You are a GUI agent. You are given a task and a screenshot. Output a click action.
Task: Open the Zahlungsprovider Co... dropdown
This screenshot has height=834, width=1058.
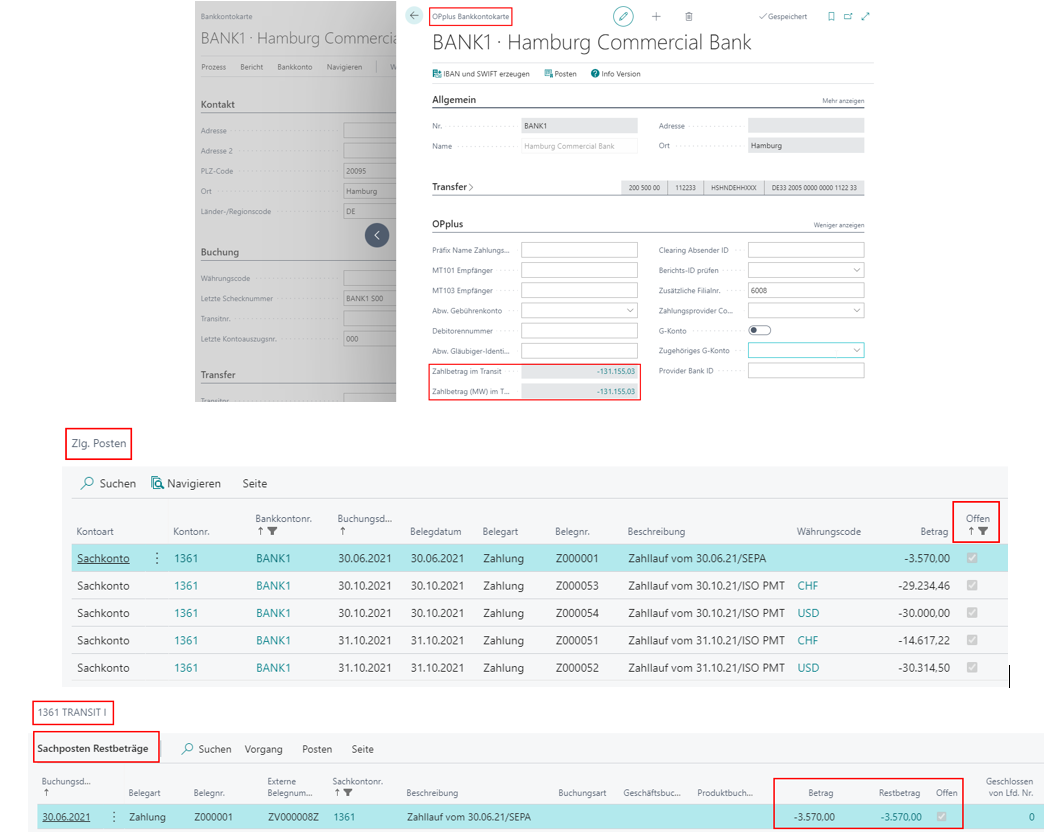click(856, 310)
